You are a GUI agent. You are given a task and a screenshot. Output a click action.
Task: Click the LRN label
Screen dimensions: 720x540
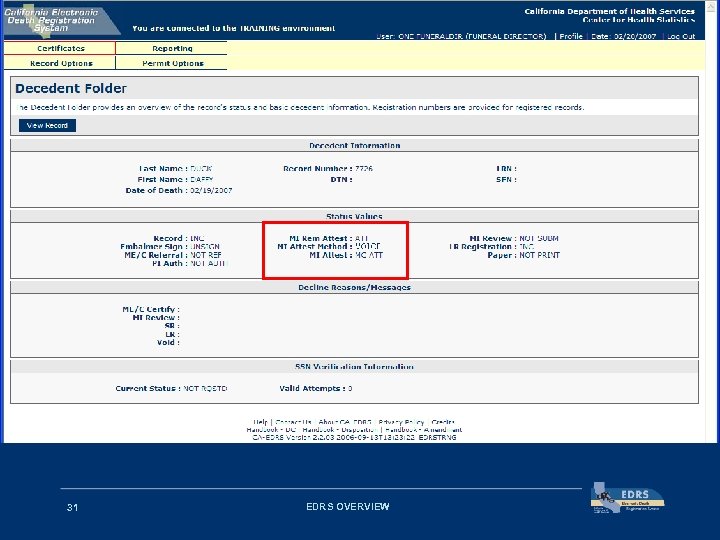(506, 169)
